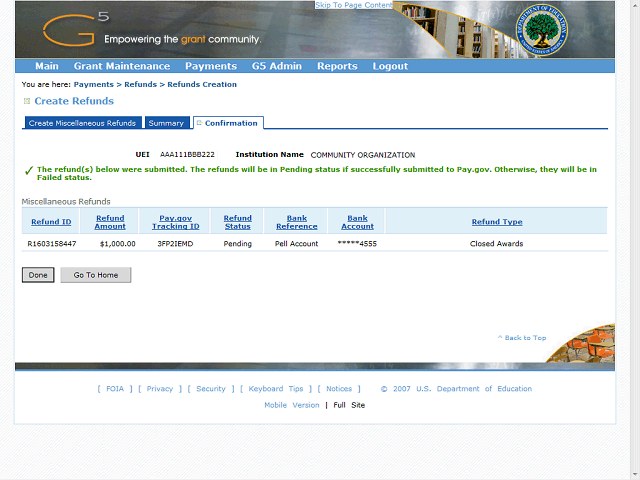Switch to the Summary tab
Screen dimensions: 640x480
(167, 123)
